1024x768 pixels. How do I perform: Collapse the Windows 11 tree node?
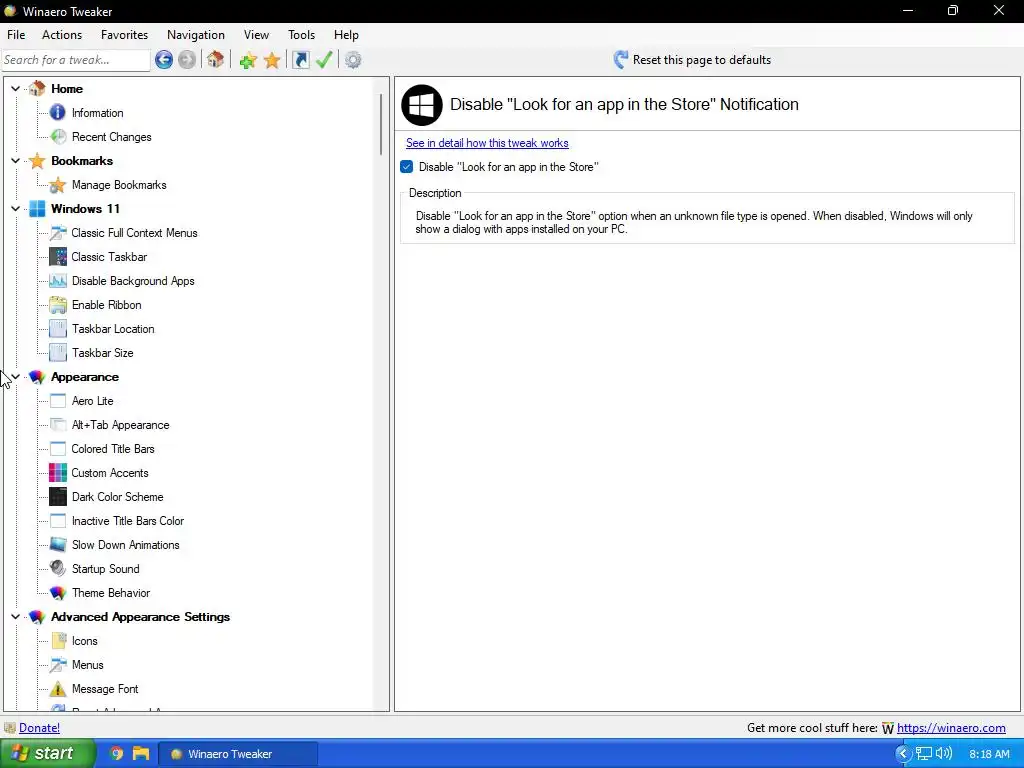click(x=16, y=208)
